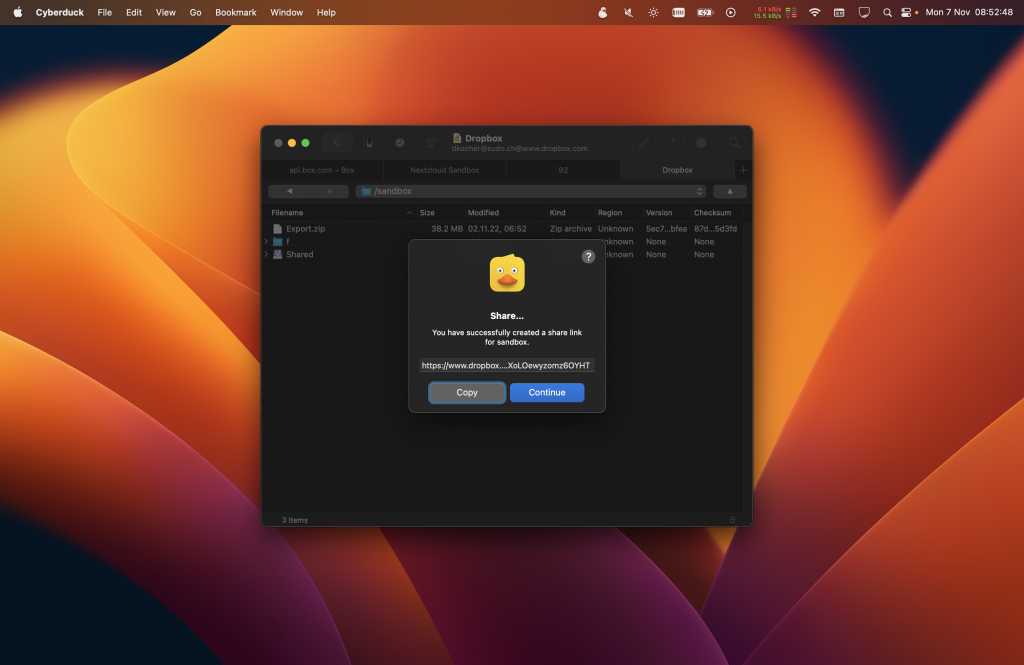Click the battery charging menu bar icon
The height and width of the screenshot is (665, 1024).
(705, 12)
